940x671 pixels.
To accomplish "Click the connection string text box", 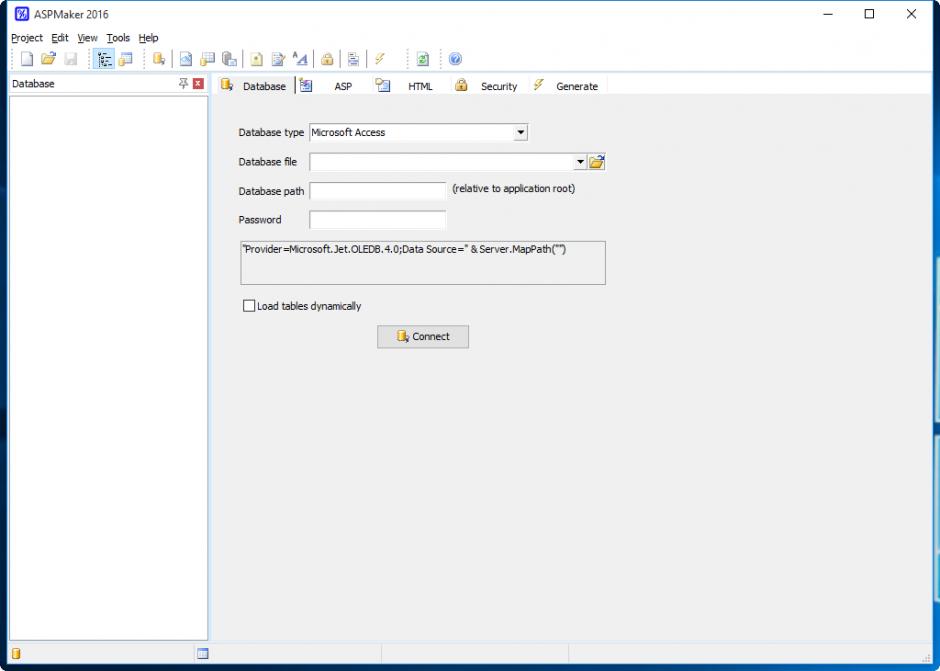I will 423,263.
